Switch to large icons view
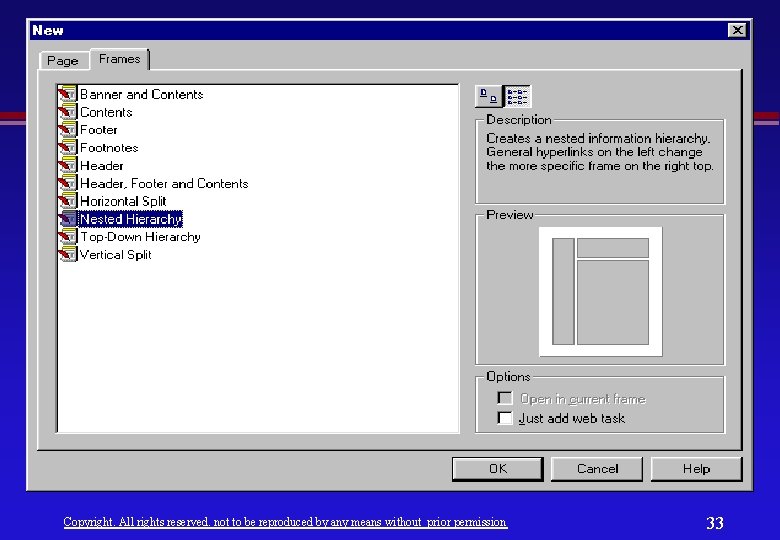Viewport: 780px width, 540px height. pyautogui.click(x=488, y=96)
